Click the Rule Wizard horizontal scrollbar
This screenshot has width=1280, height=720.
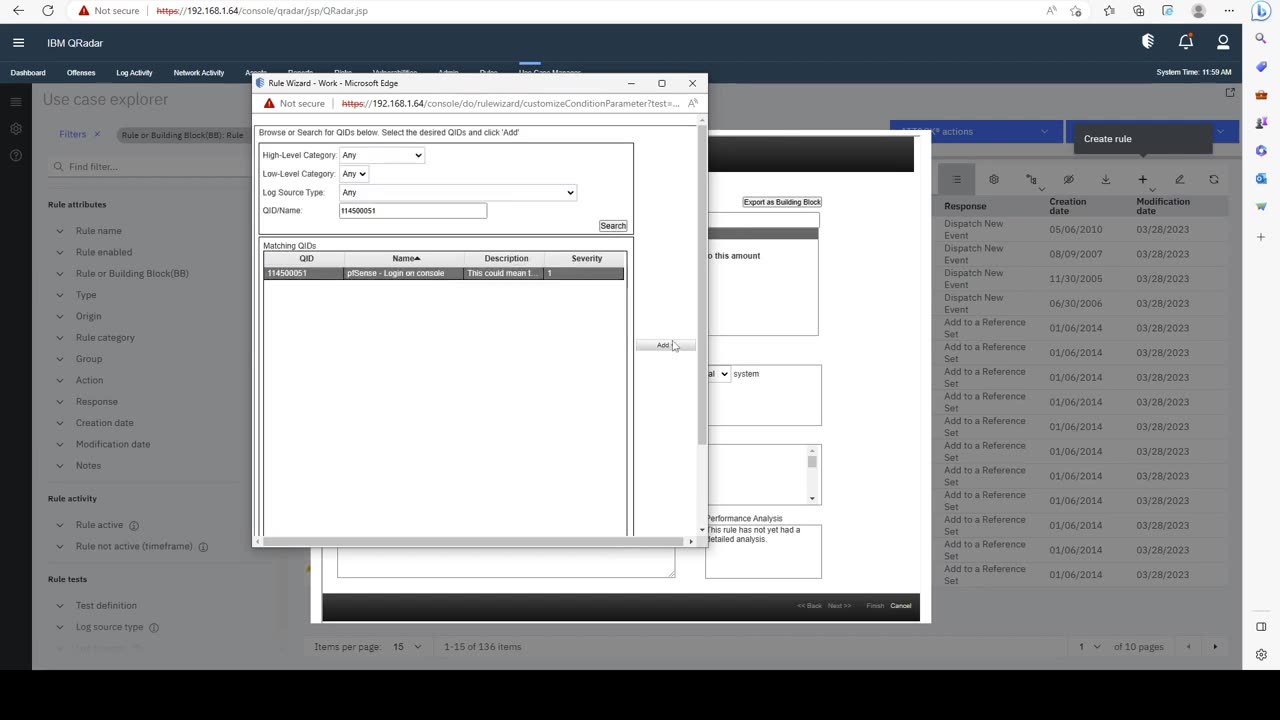476,542
